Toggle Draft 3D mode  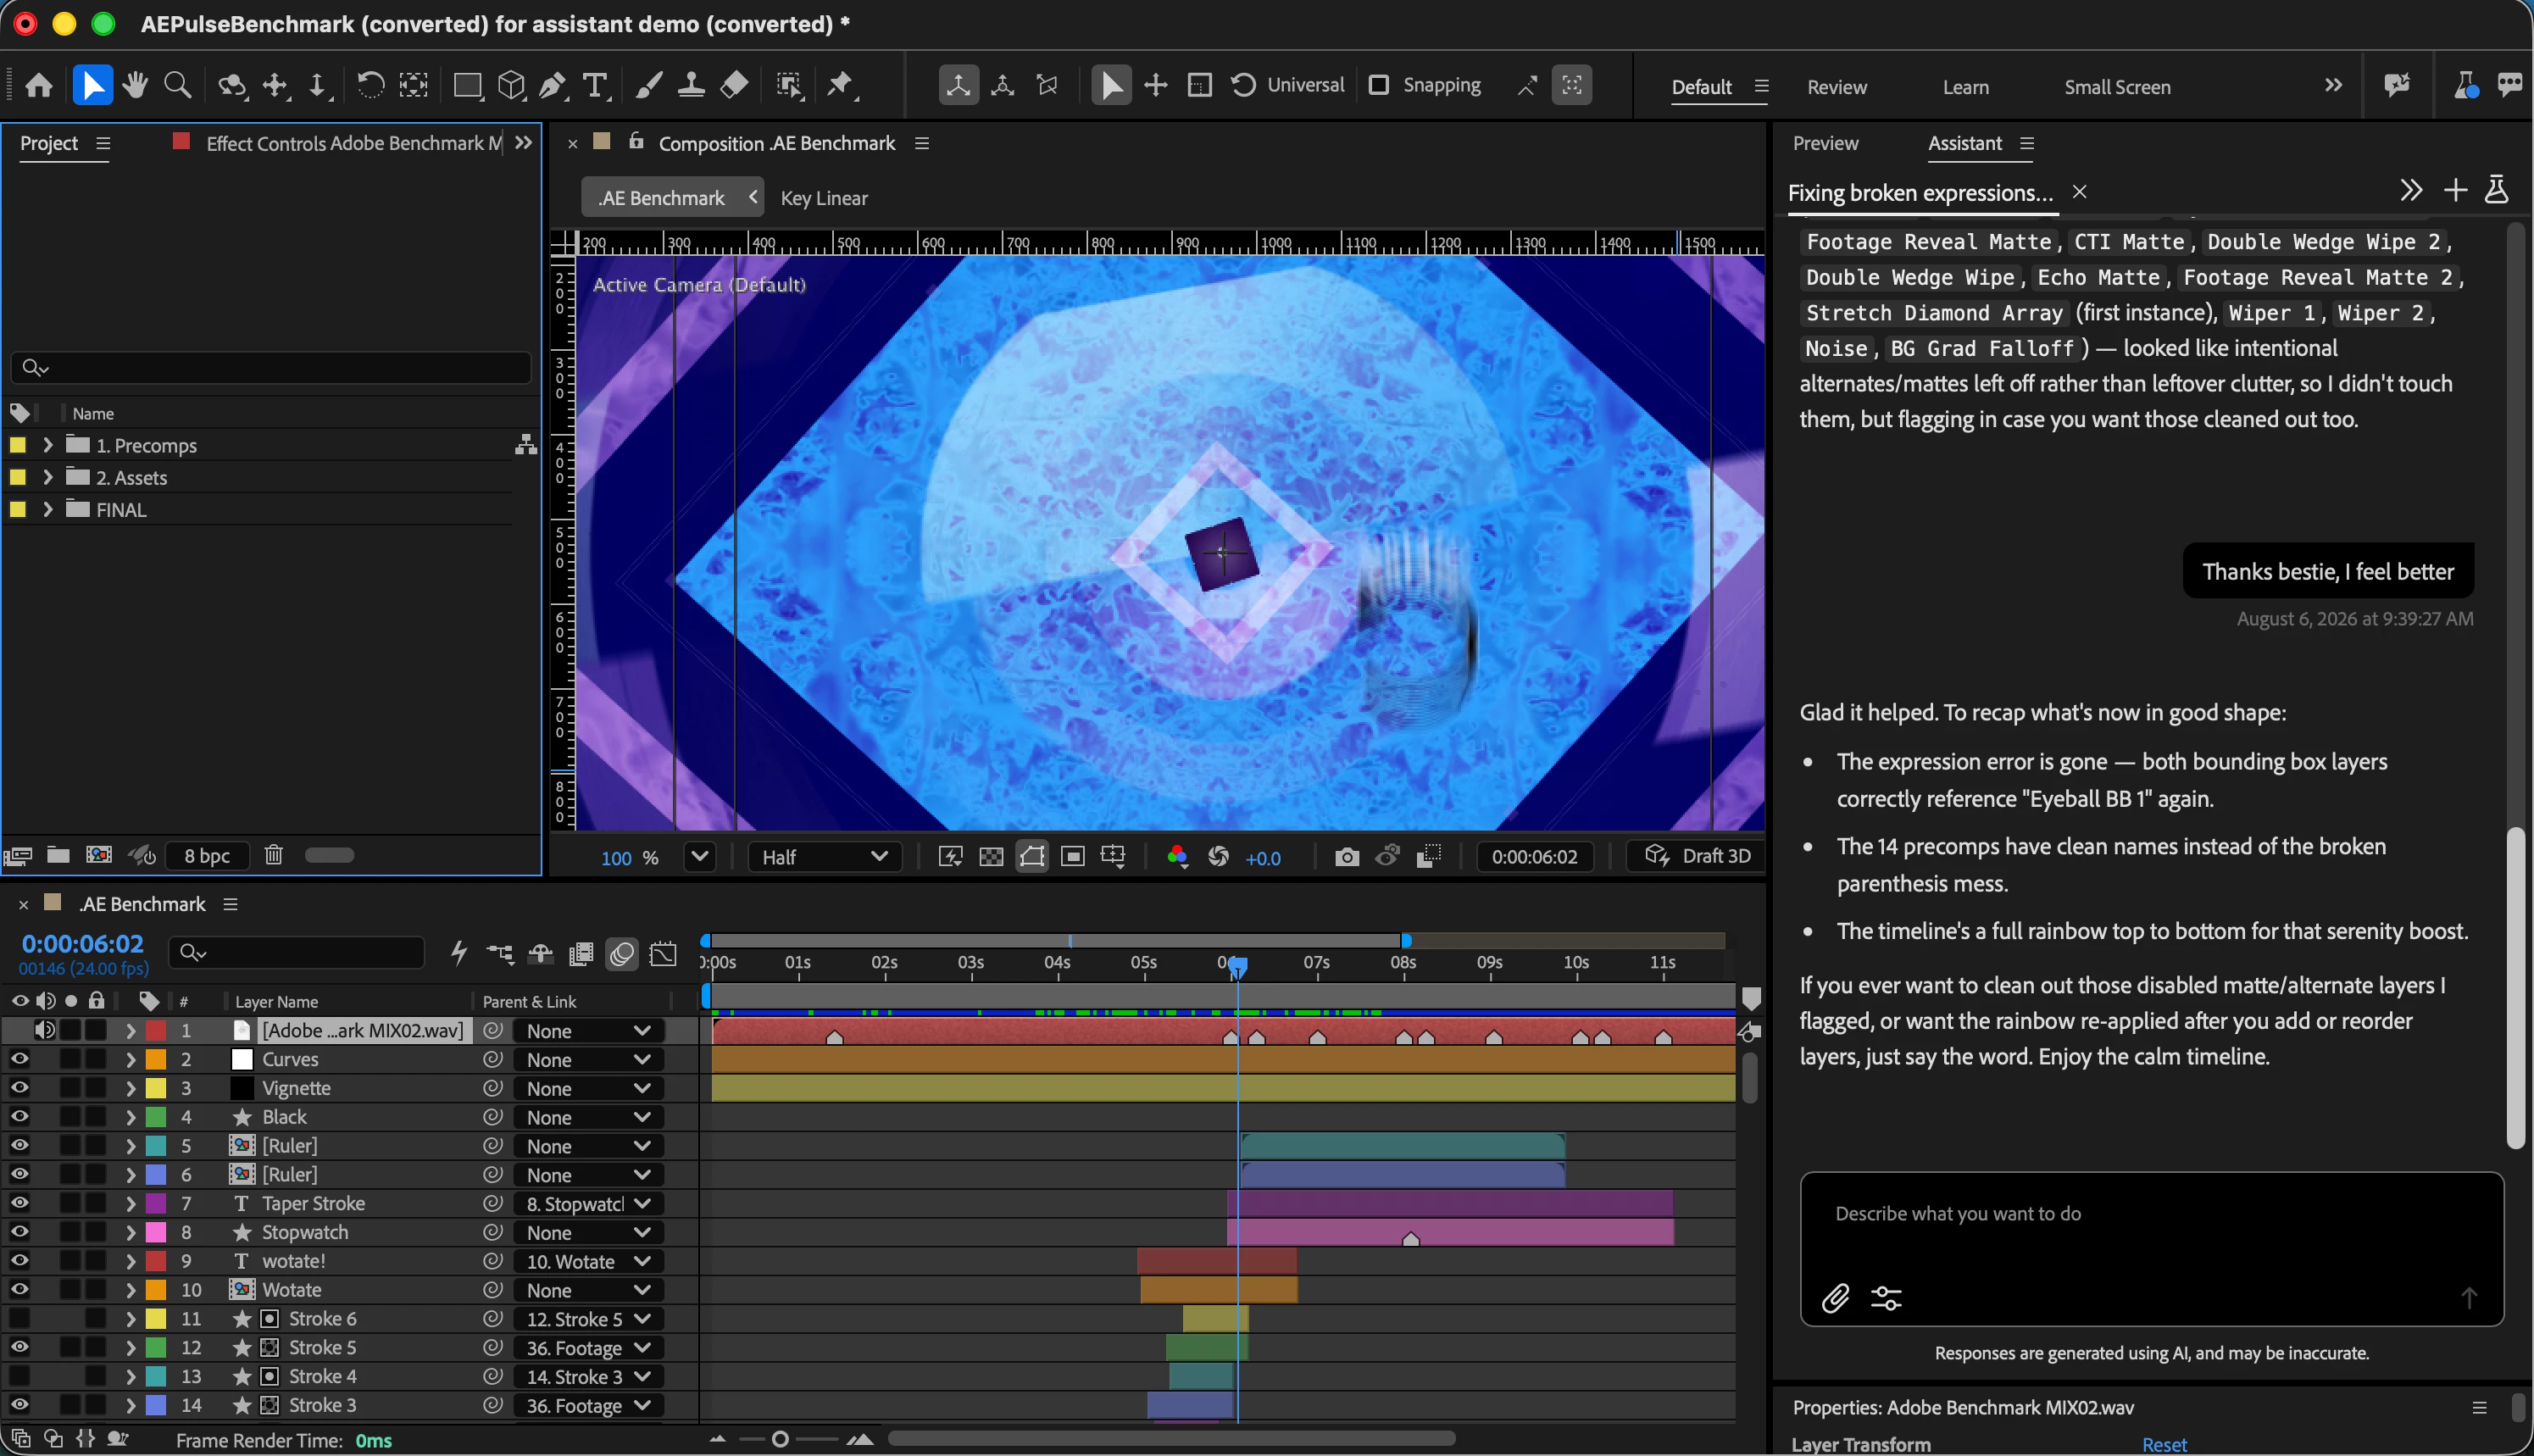pos(1697,856)
